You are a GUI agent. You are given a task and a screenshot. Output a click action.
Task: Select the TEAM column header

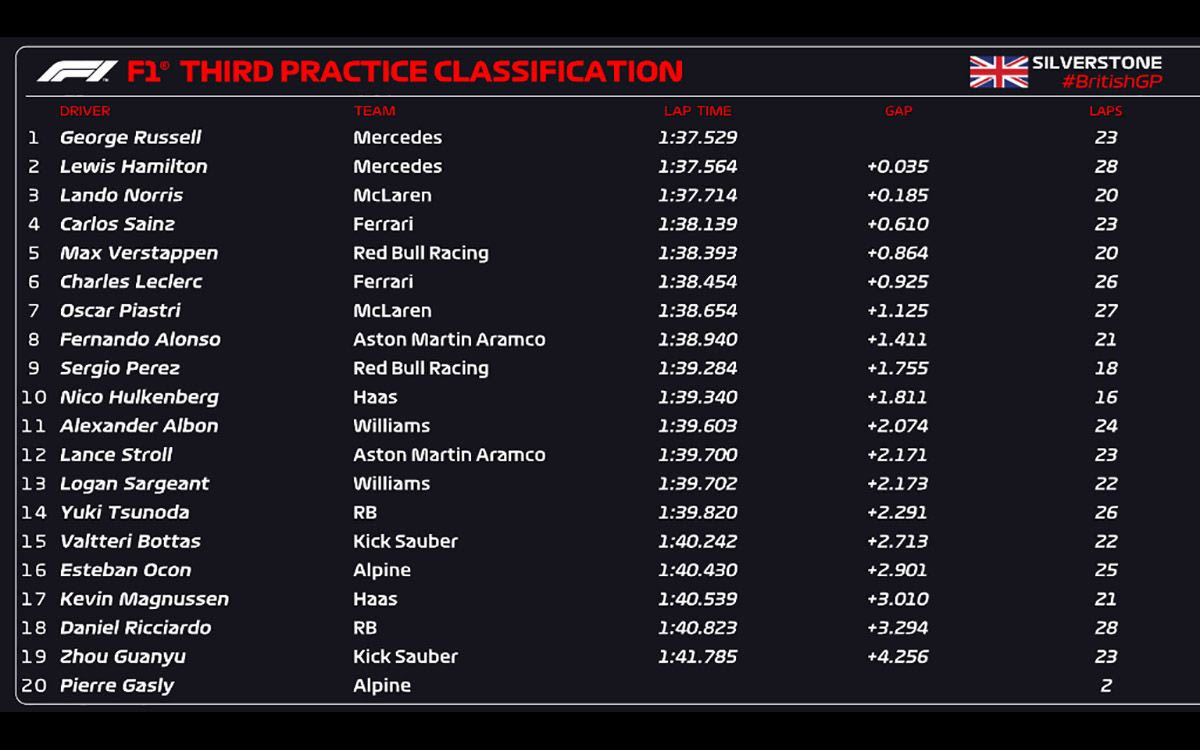point(374,111)
